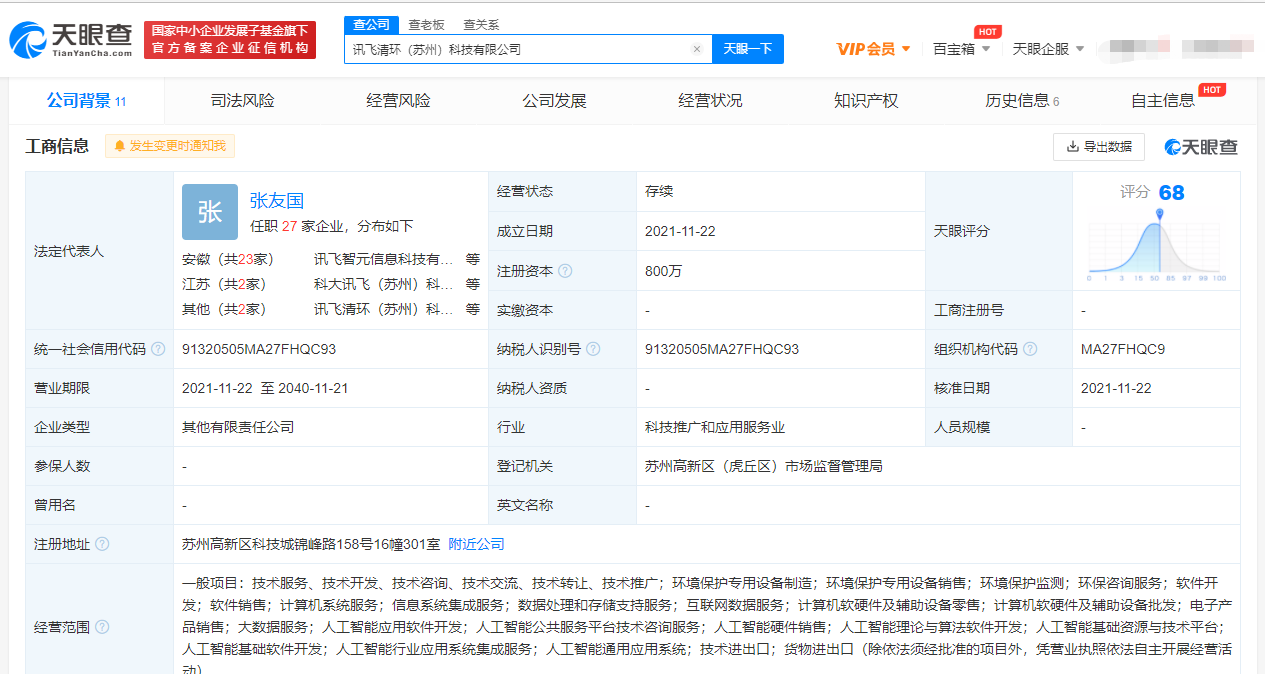1265x674 pixels.
Task: Open the 公司背景 tab
Action: pyautogui.click(x=86, y=100)
